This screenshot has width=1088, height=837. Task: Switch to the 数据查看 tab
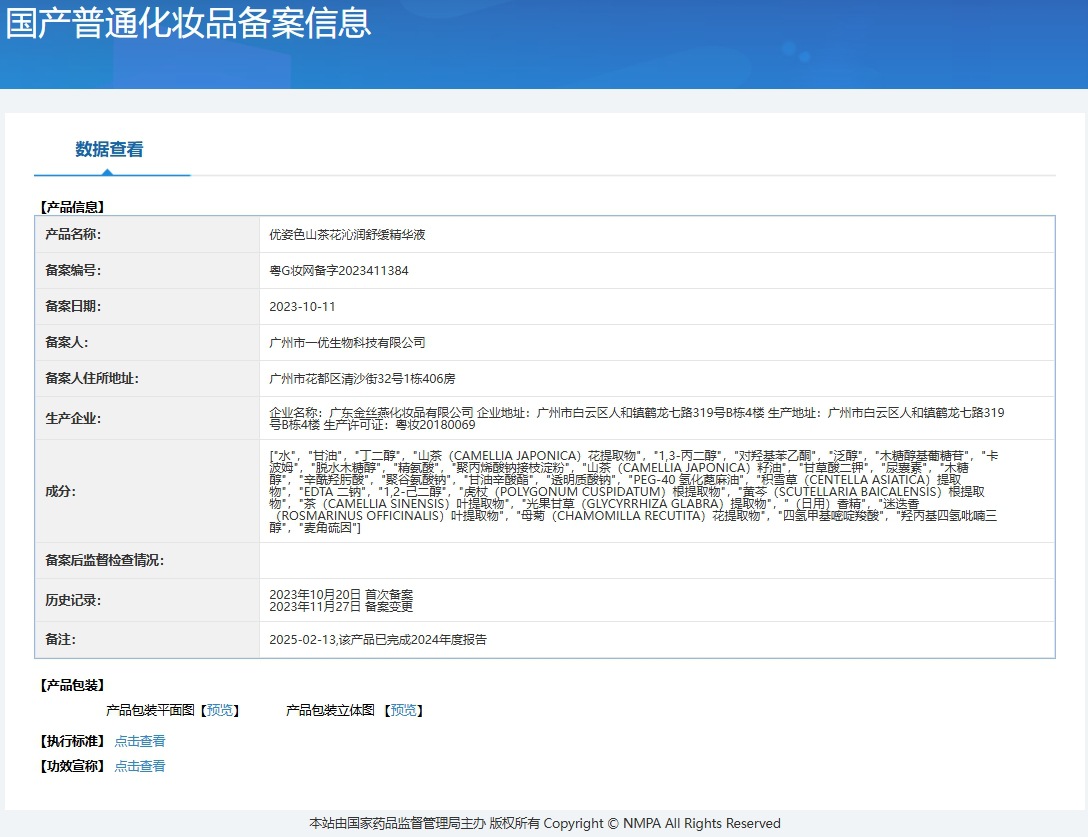[109, 150]
